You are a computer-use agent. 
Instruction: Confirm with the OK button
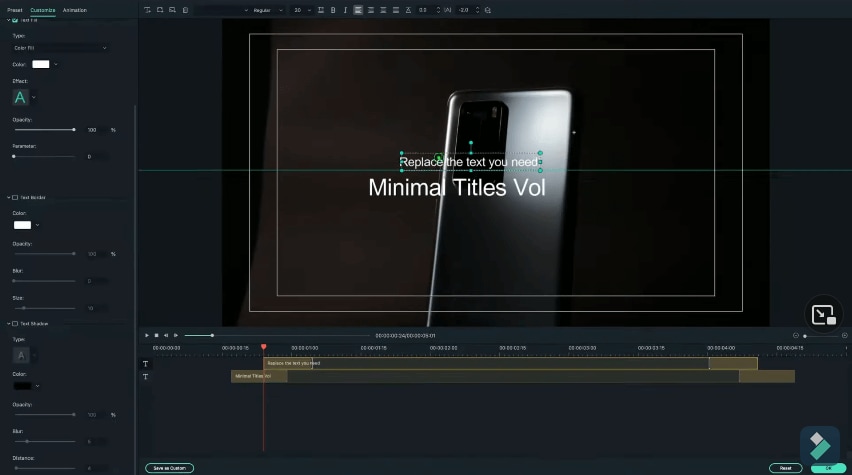(x=828, y=468)
